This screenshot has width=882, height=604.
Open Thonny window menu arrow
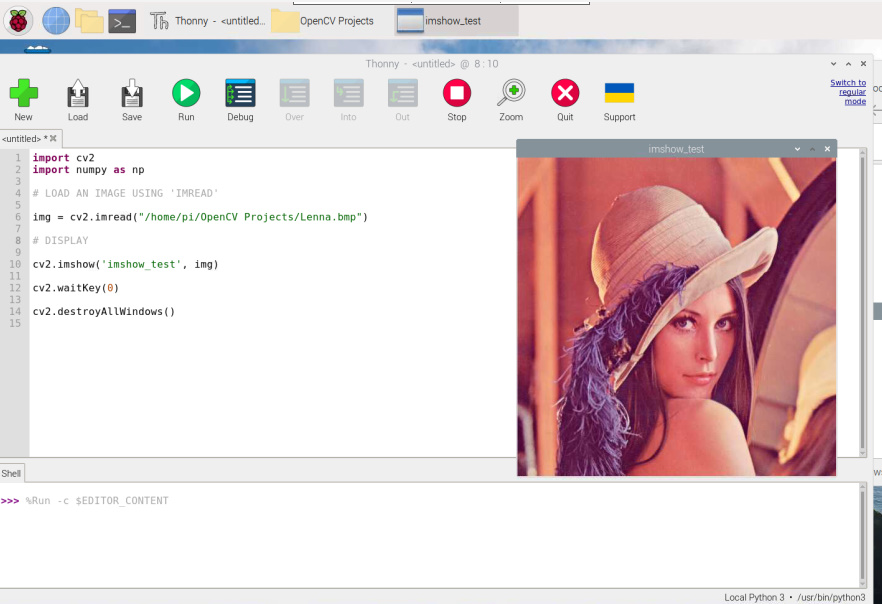coord(834,64)
